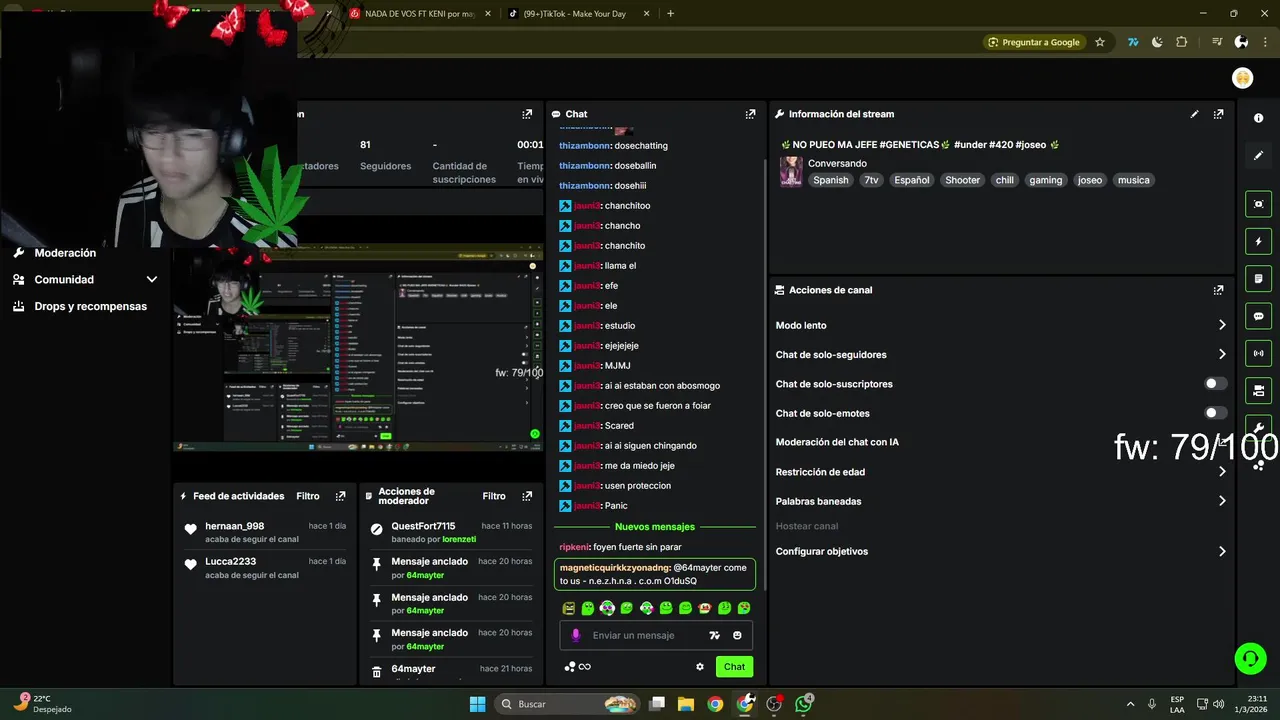Switch to the NADA DE VOS FT KENI tab
Screen dimensions: 1280x720
tap(420, 14)
